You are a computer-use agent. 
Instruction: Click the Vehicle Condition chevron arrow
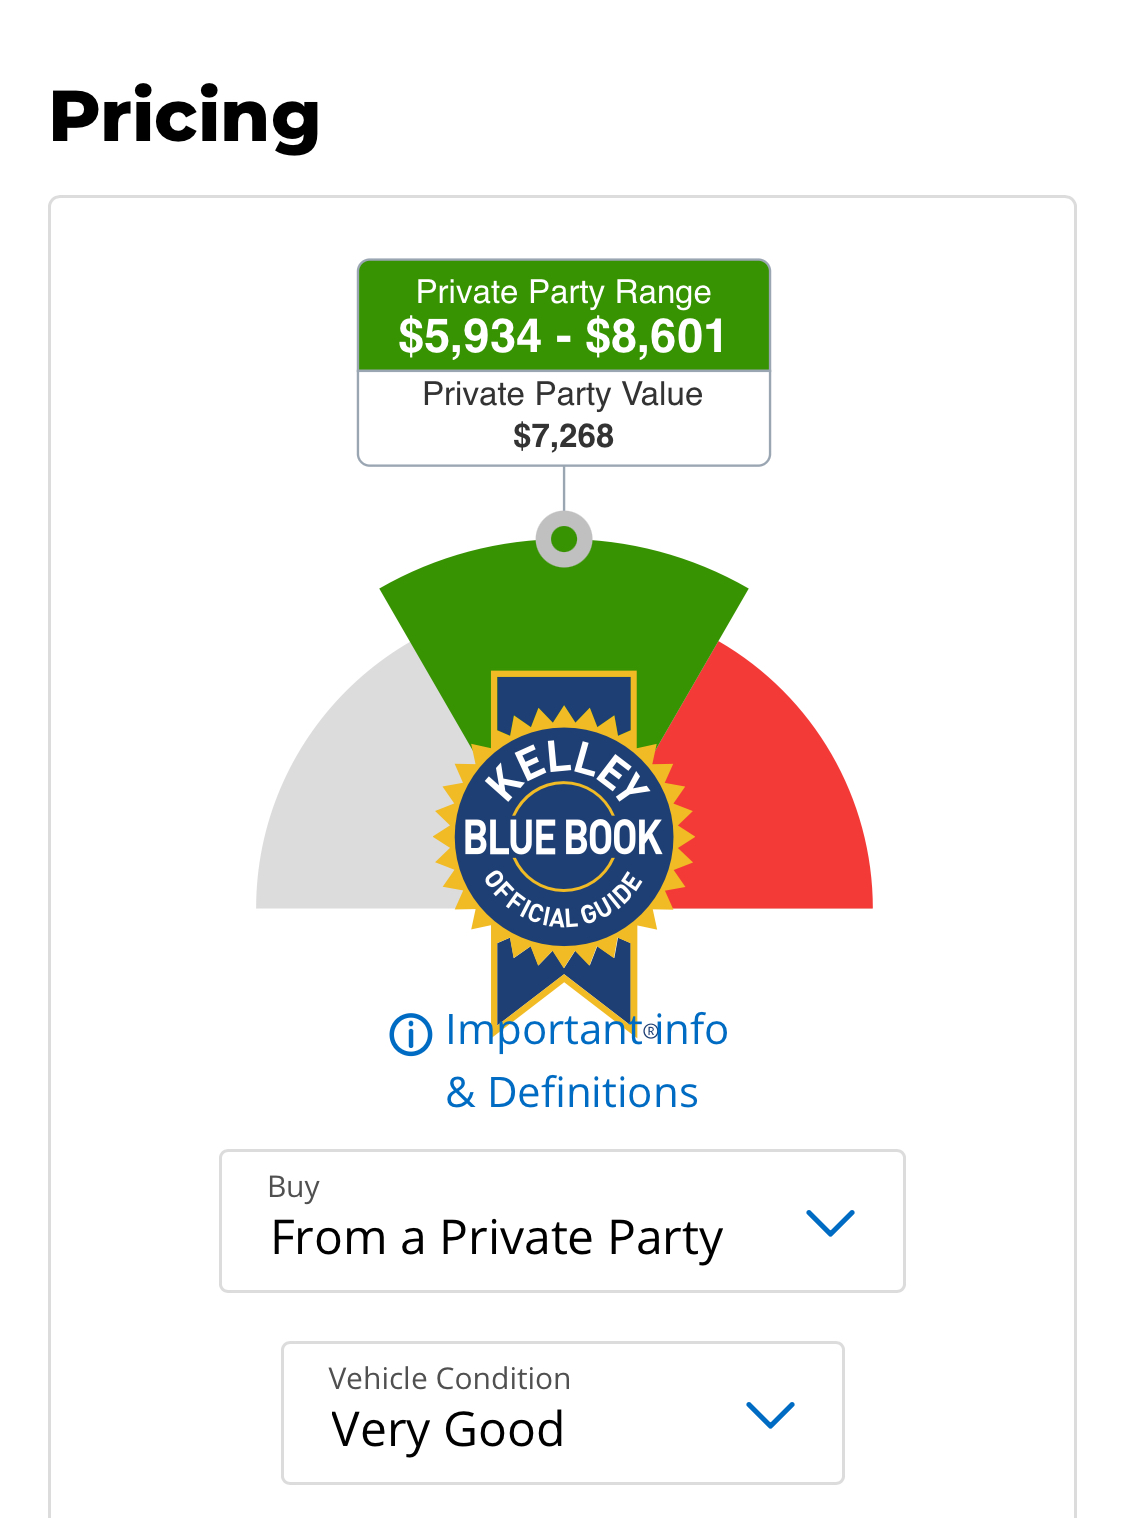tap(770, 1414)
